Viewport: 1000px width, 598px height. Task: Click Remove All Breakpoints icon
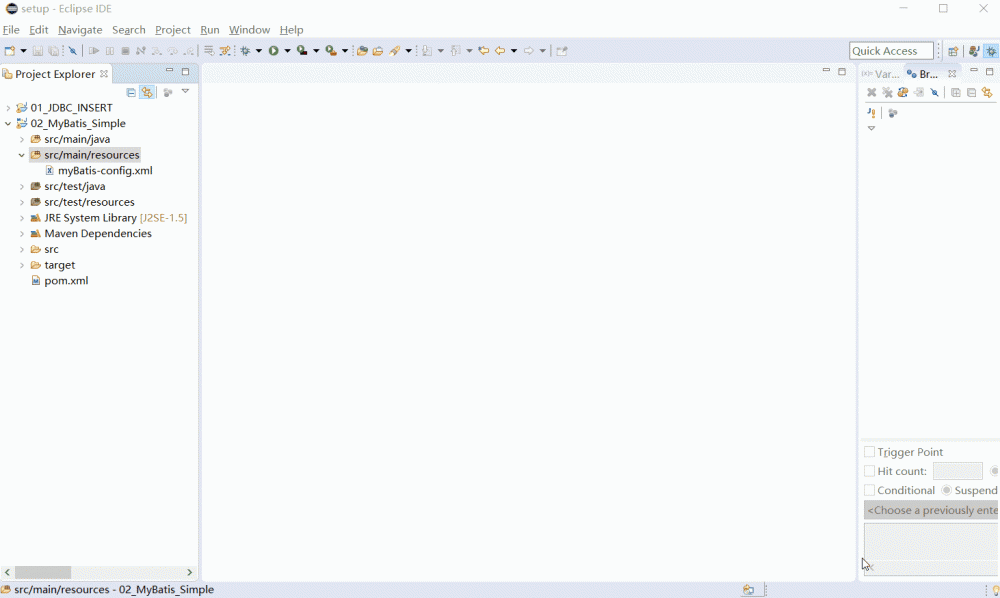coord(887,92)
